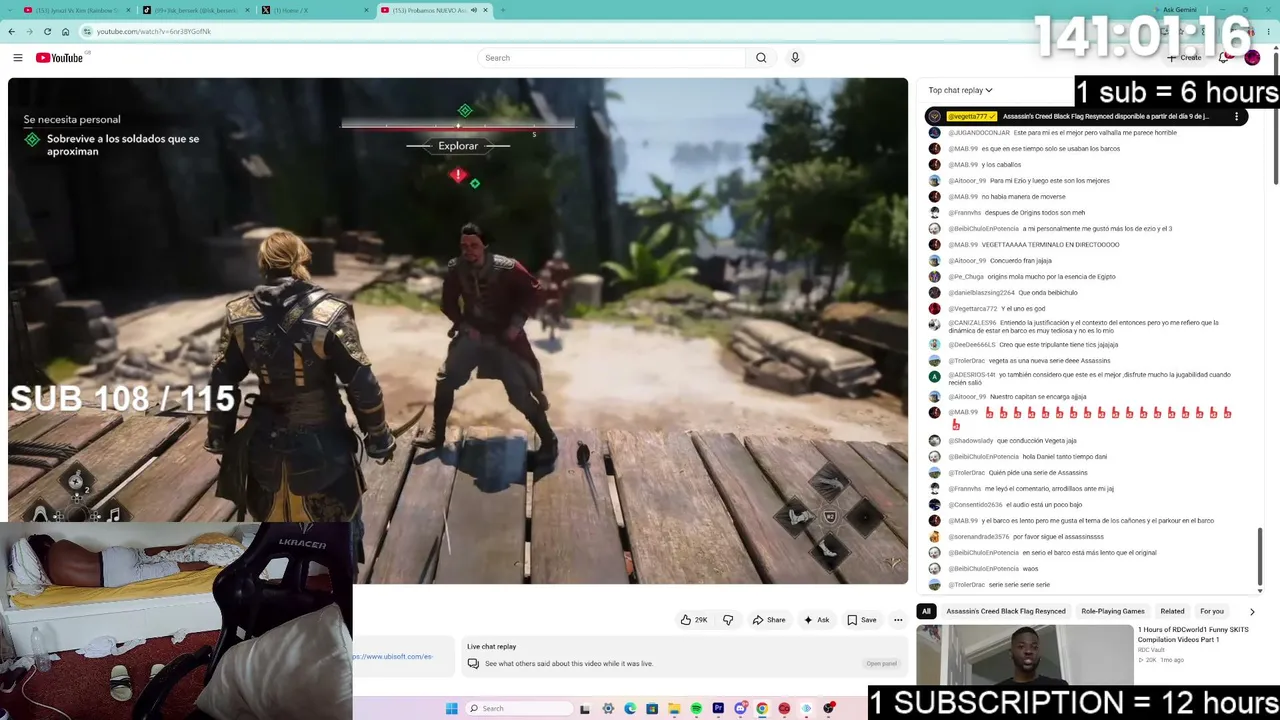Click the Windows taskbar search box

[x=519, y=709]
